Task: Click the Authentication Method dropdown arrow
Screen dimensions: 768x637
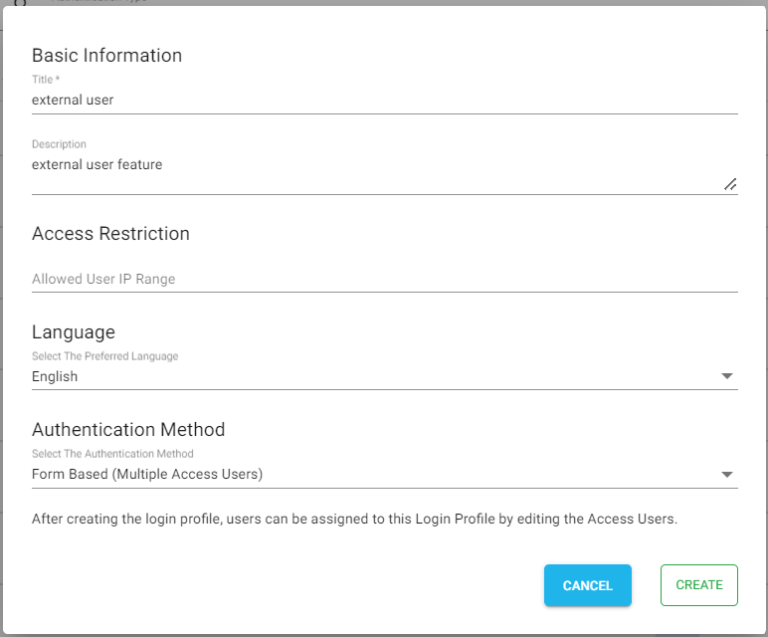Action: pos(727,474)
